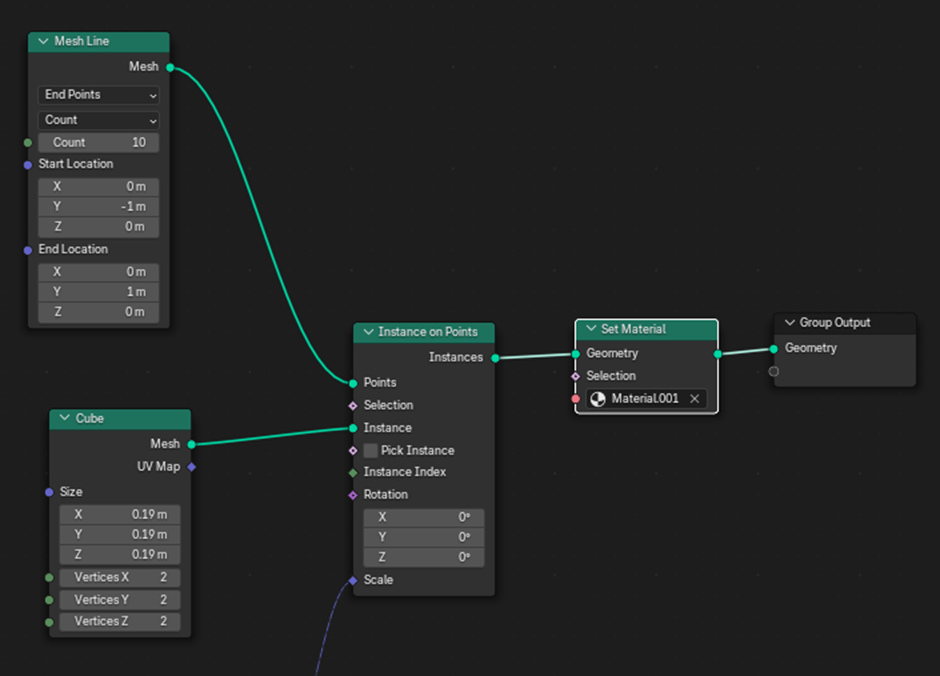The width and height of the screenshot is (940, 676).
Task: Remove Material.001 using the X icon
Action: point(695,398)
